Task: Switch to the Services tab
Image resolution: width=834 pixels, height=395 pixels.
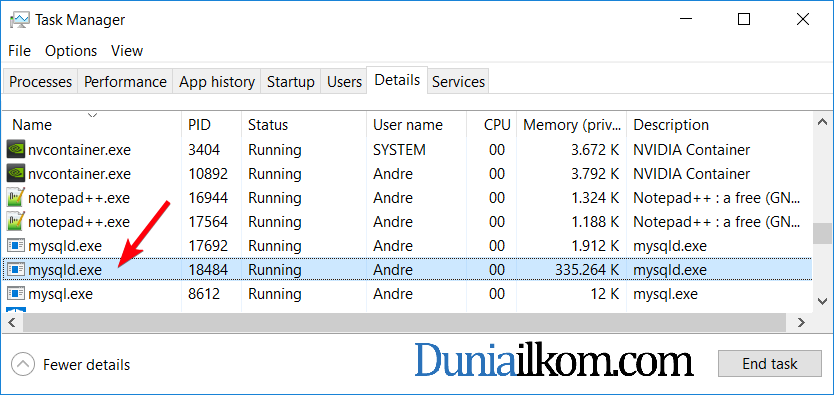Action: tap(458, 82)
